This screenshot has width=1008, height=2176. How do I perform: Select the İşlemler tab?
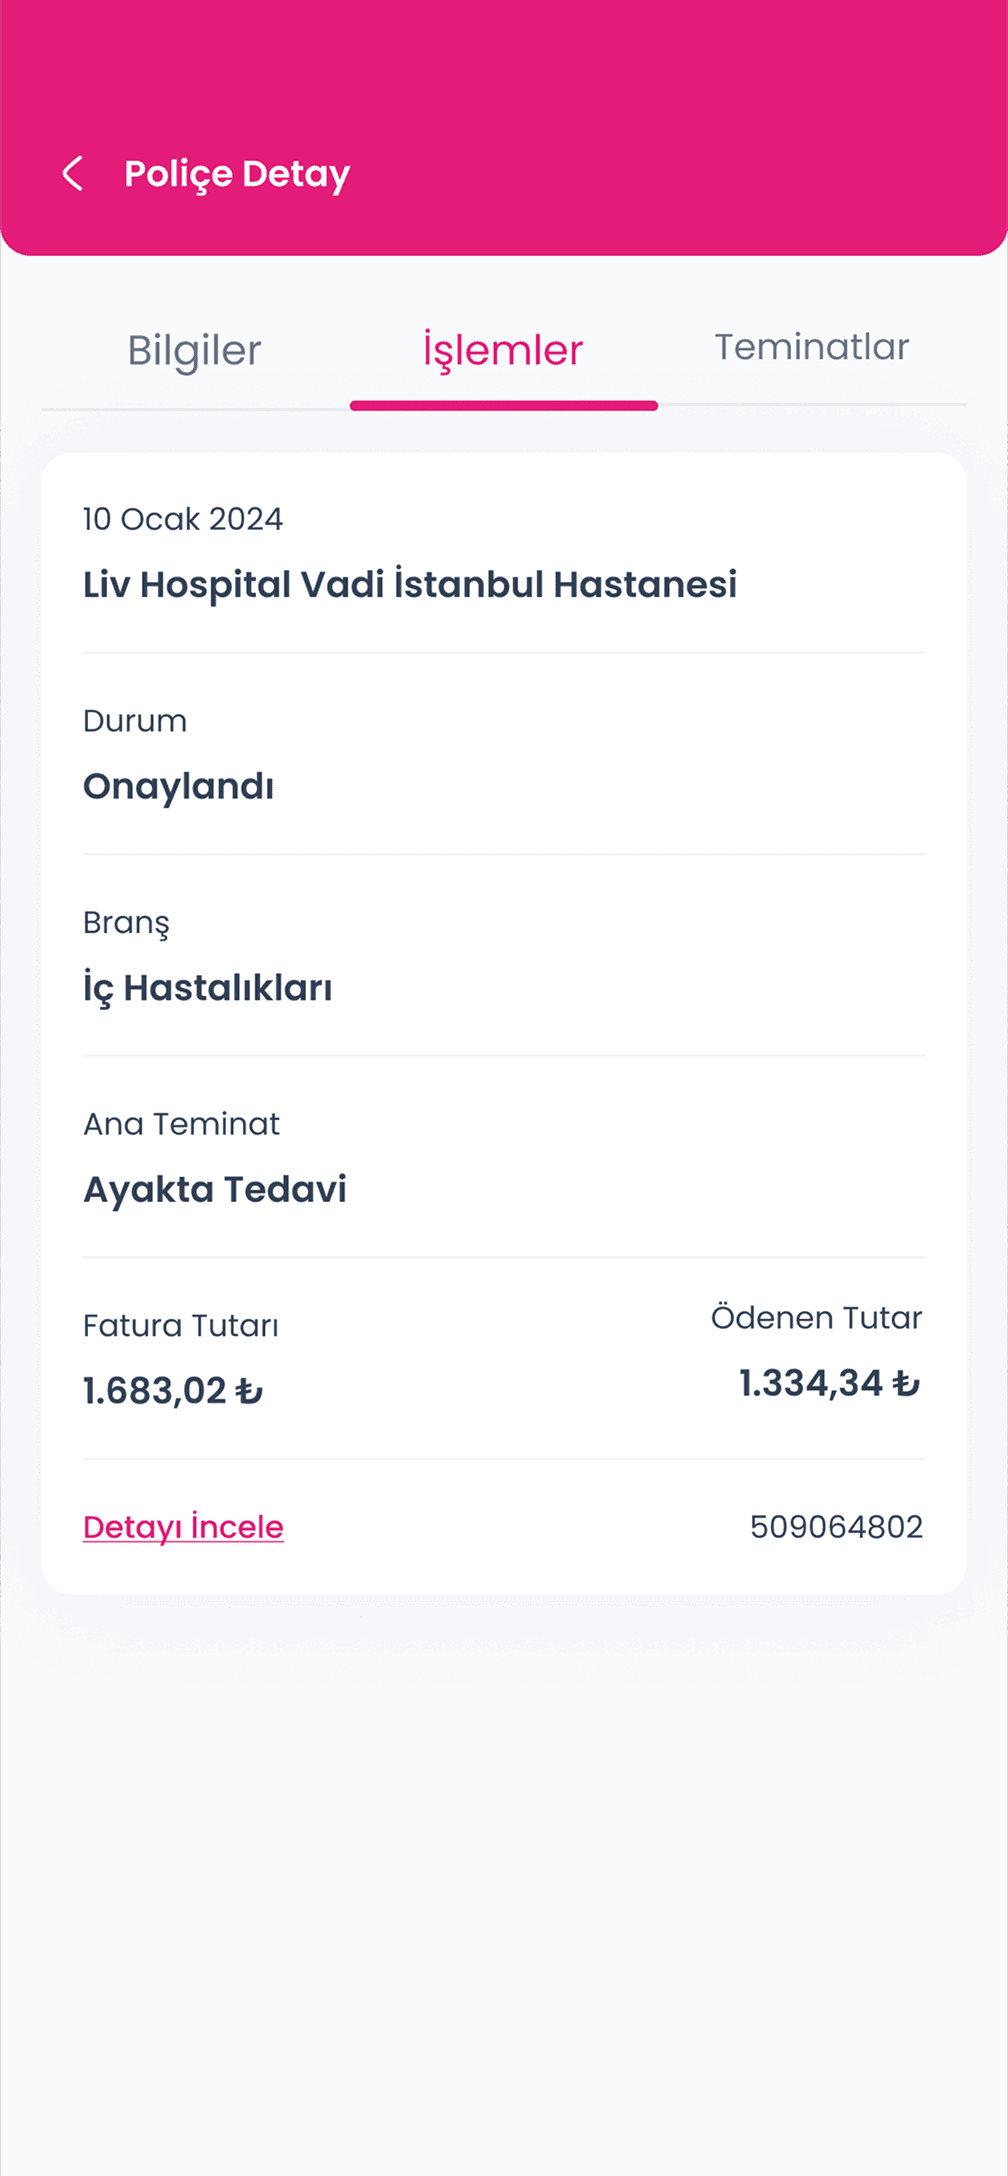(503, 350)
